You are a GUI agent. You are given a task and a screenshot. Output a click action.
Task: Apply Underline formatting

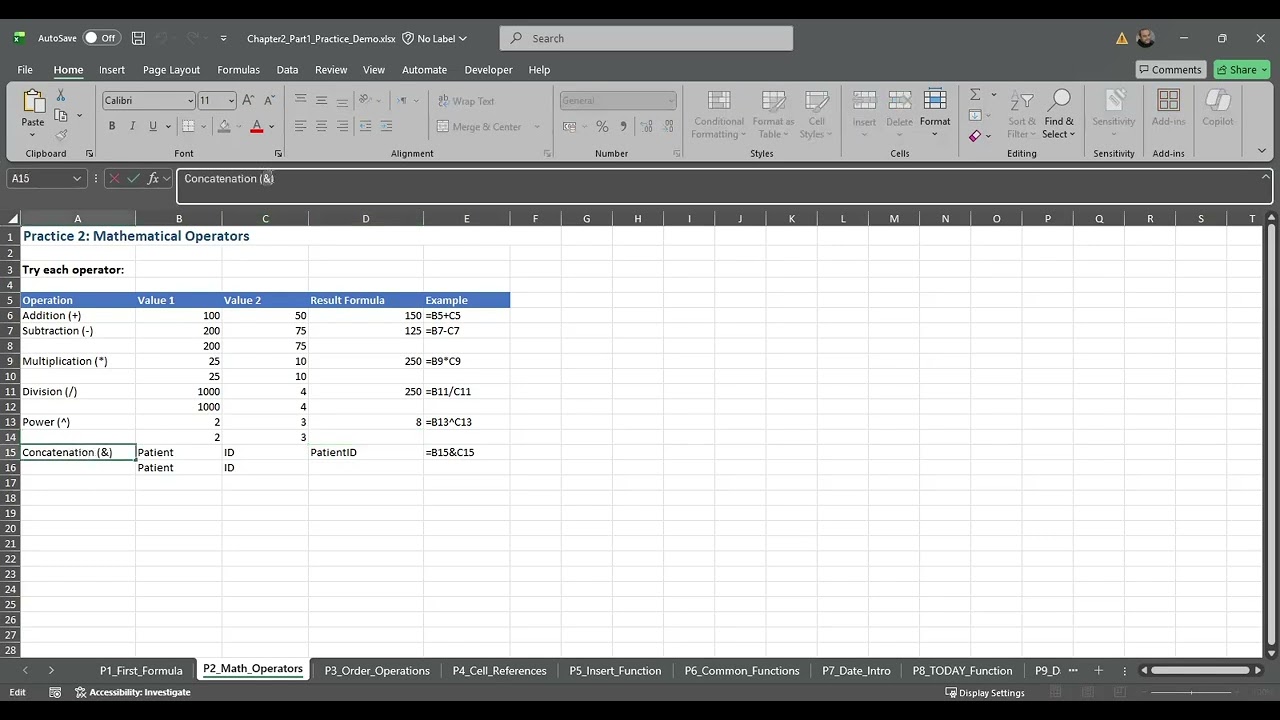click(153, 126)
